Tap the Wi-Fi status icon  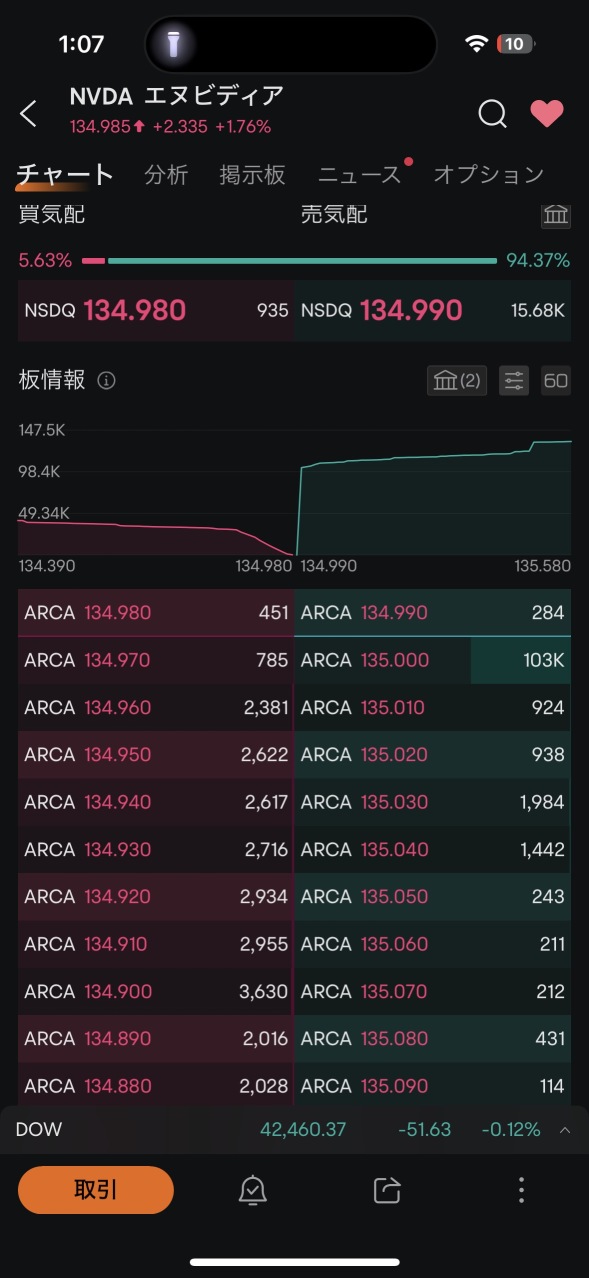(477, 44)
